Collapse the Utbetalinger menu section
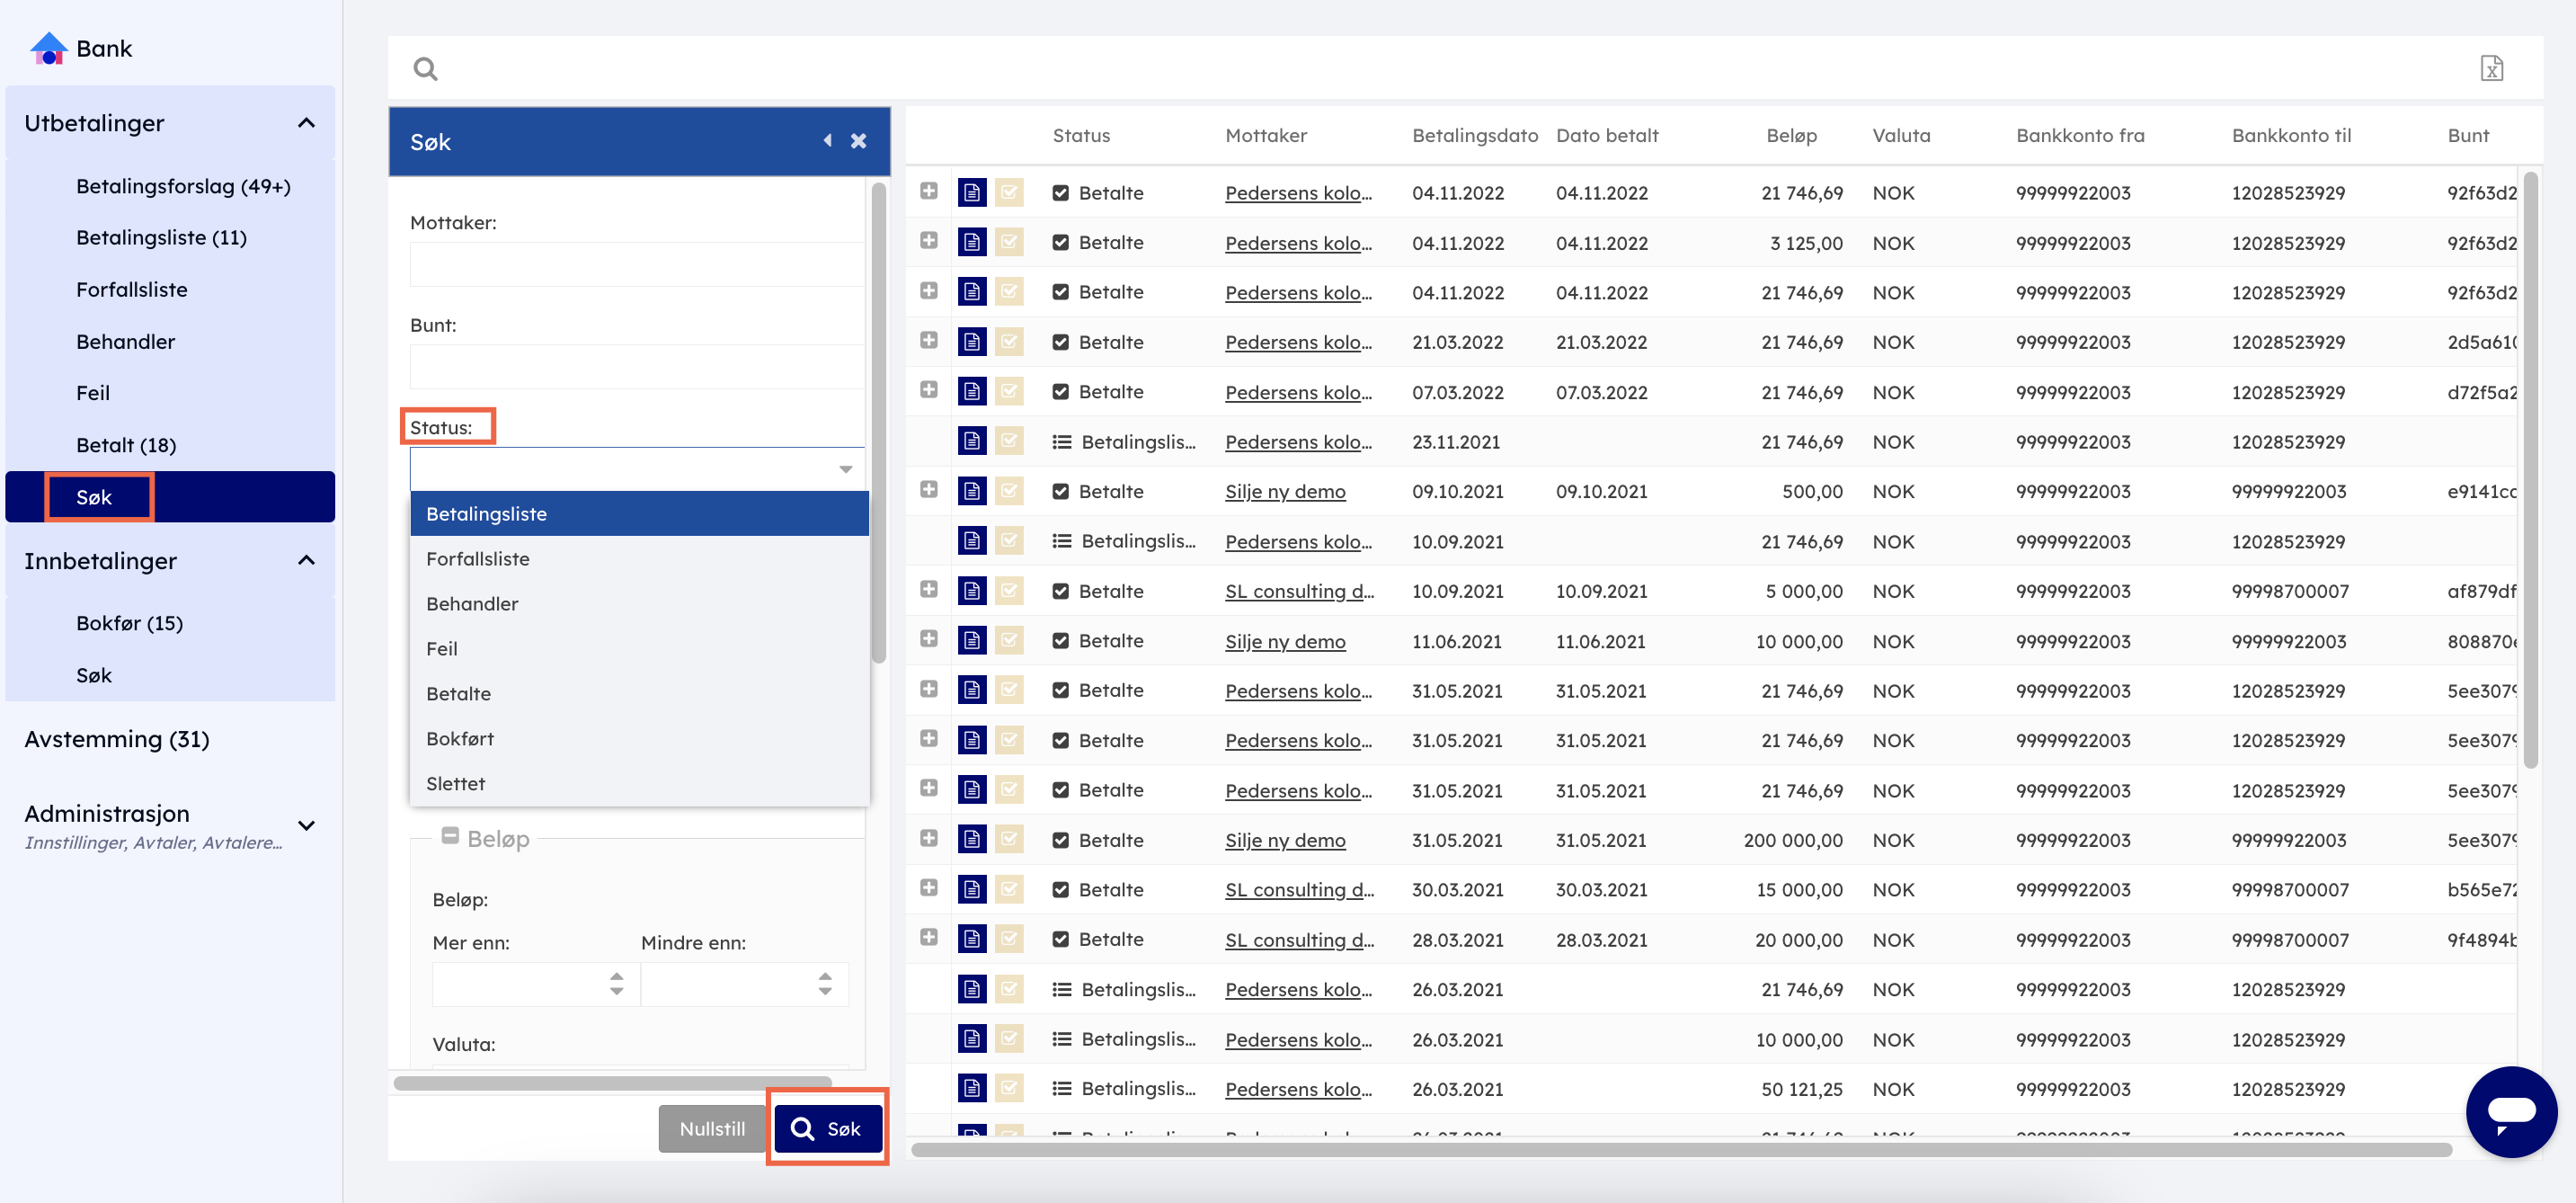The width and height of the screenshot is (2576, 1203). click(307, 123)
